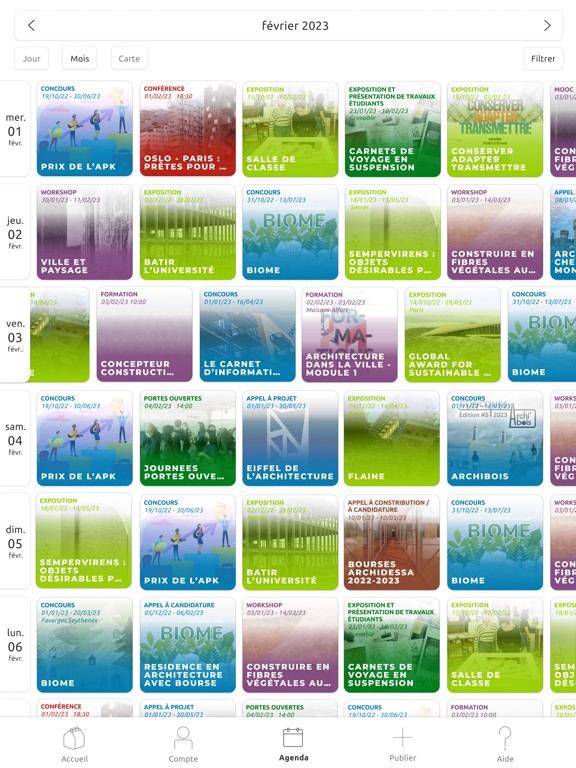Open Prix de l'APK card on mer. 01
Viewport: 576px width, 768px height.
tap(85, 129)
